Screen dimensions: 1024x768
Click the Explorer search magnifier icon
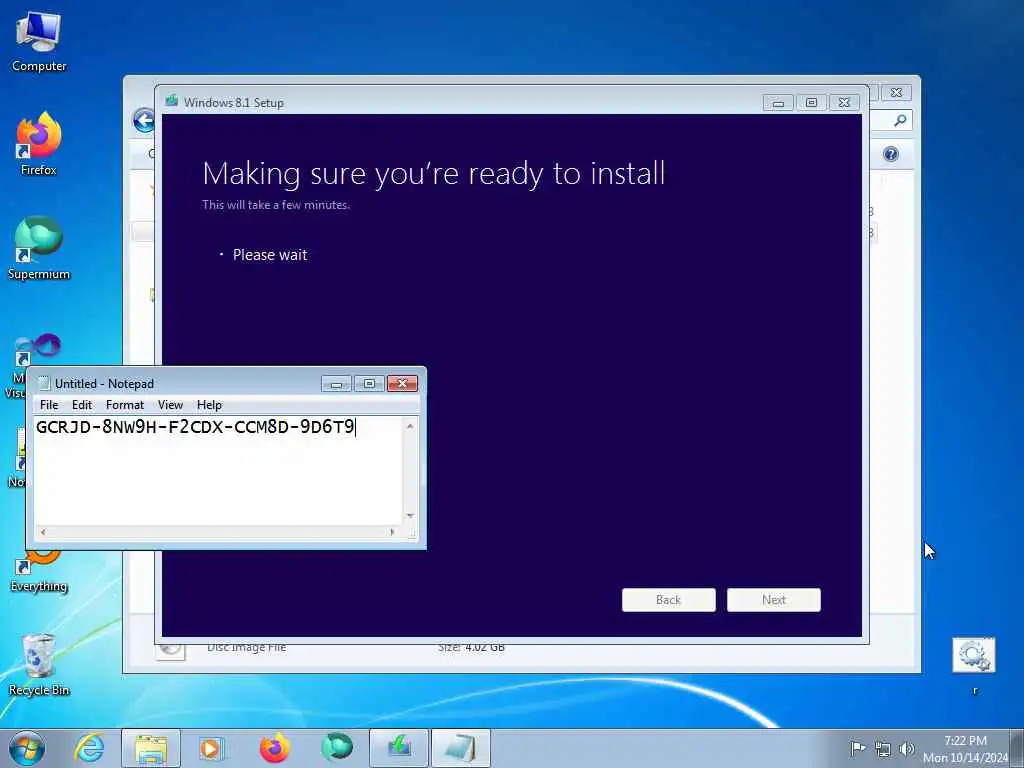[900, 120]
